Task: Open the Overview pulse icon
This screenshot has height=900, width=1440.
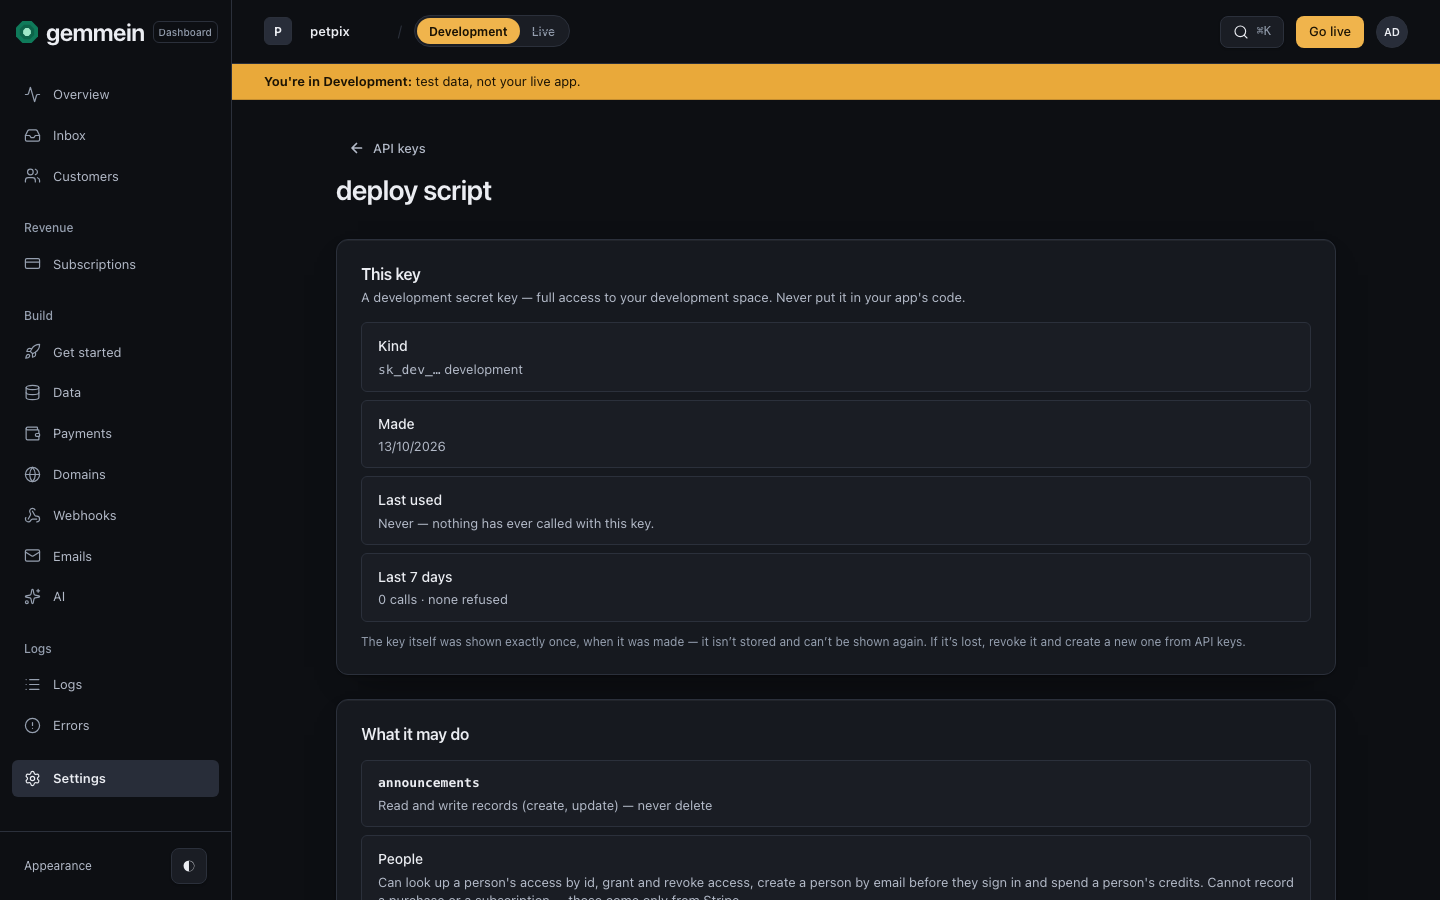Action: (33, 94)
